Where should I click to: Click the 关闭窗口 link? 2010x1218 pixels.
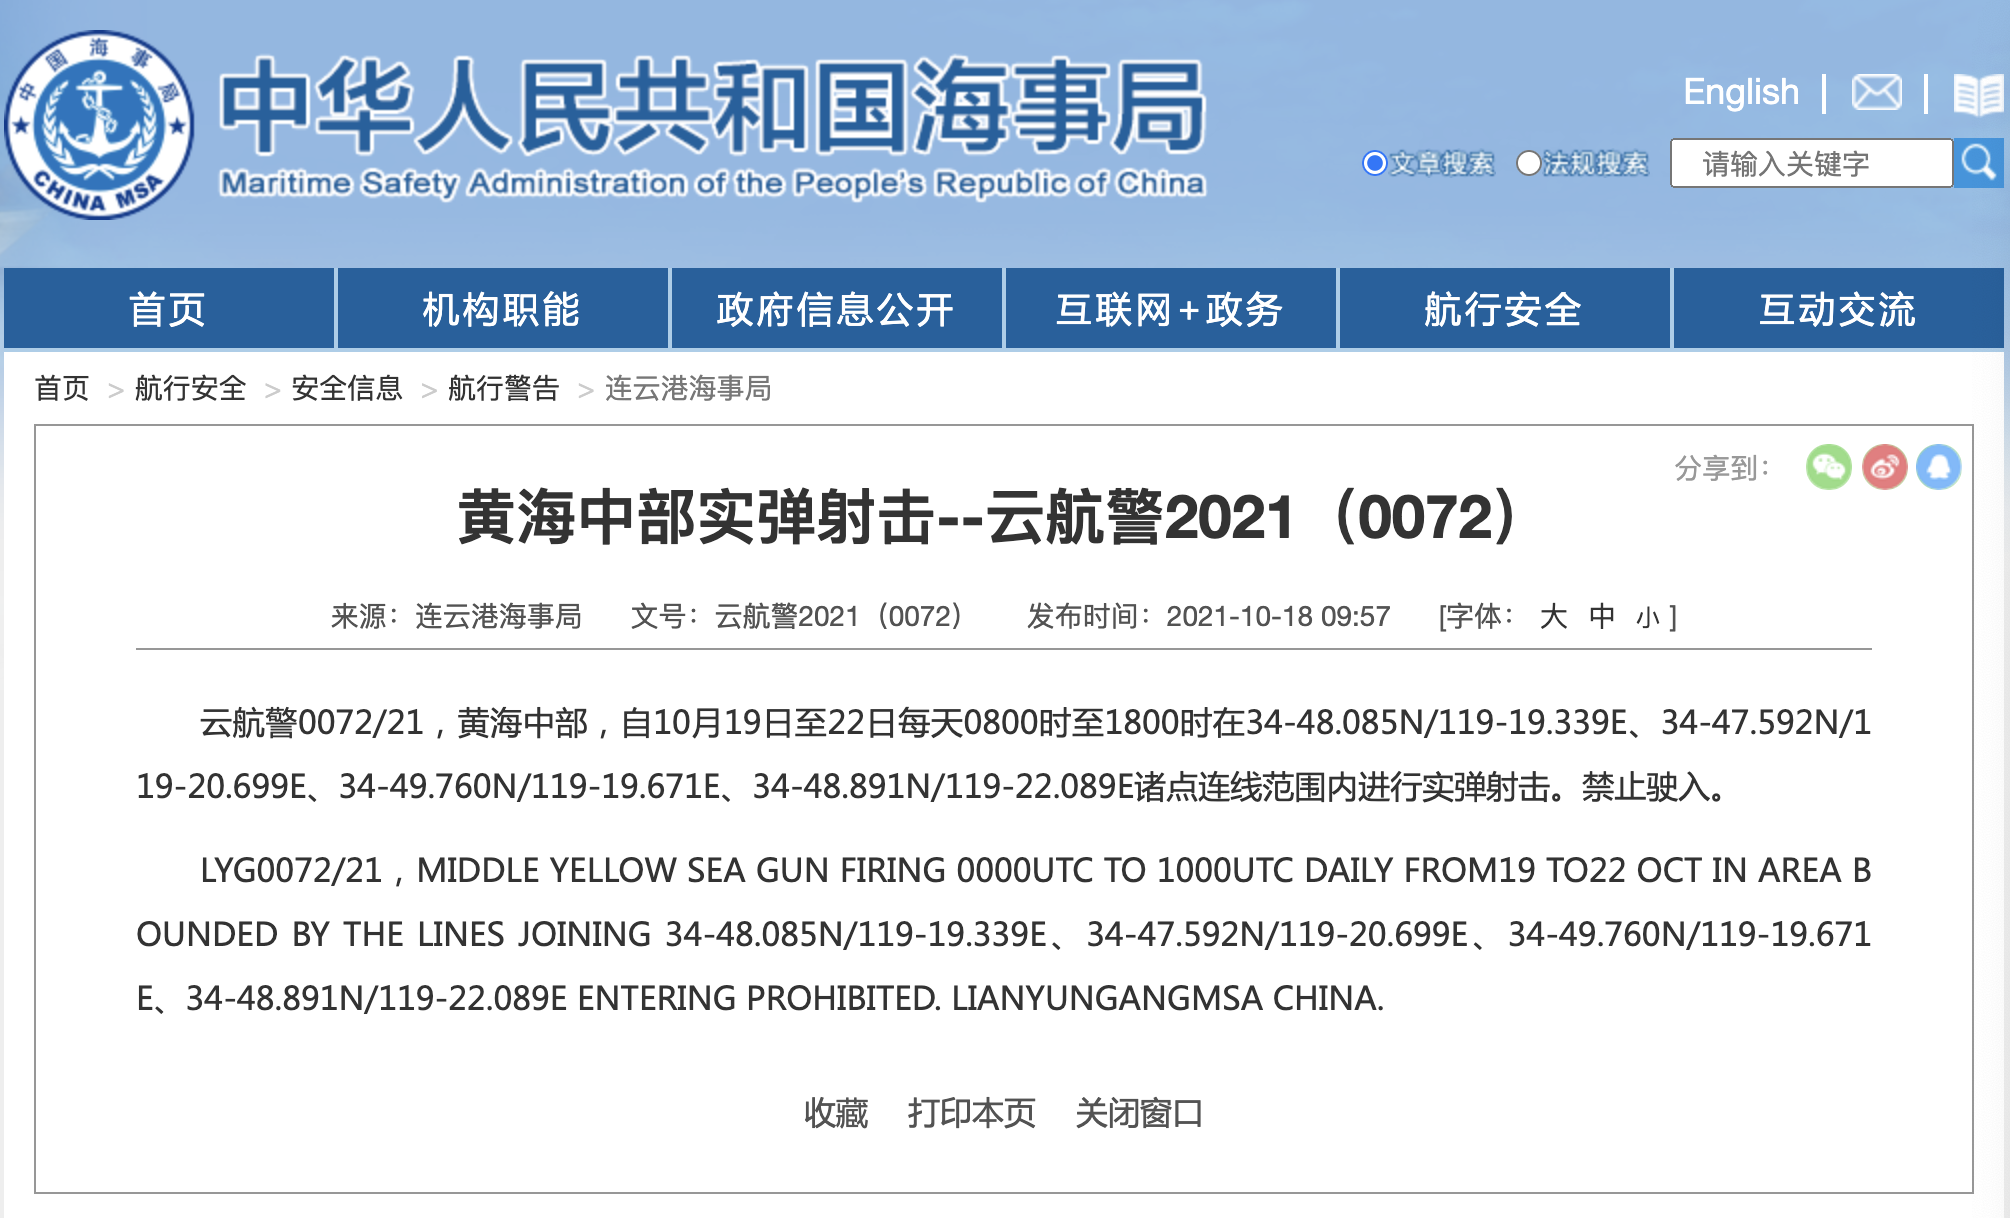pos(1139,1113)
